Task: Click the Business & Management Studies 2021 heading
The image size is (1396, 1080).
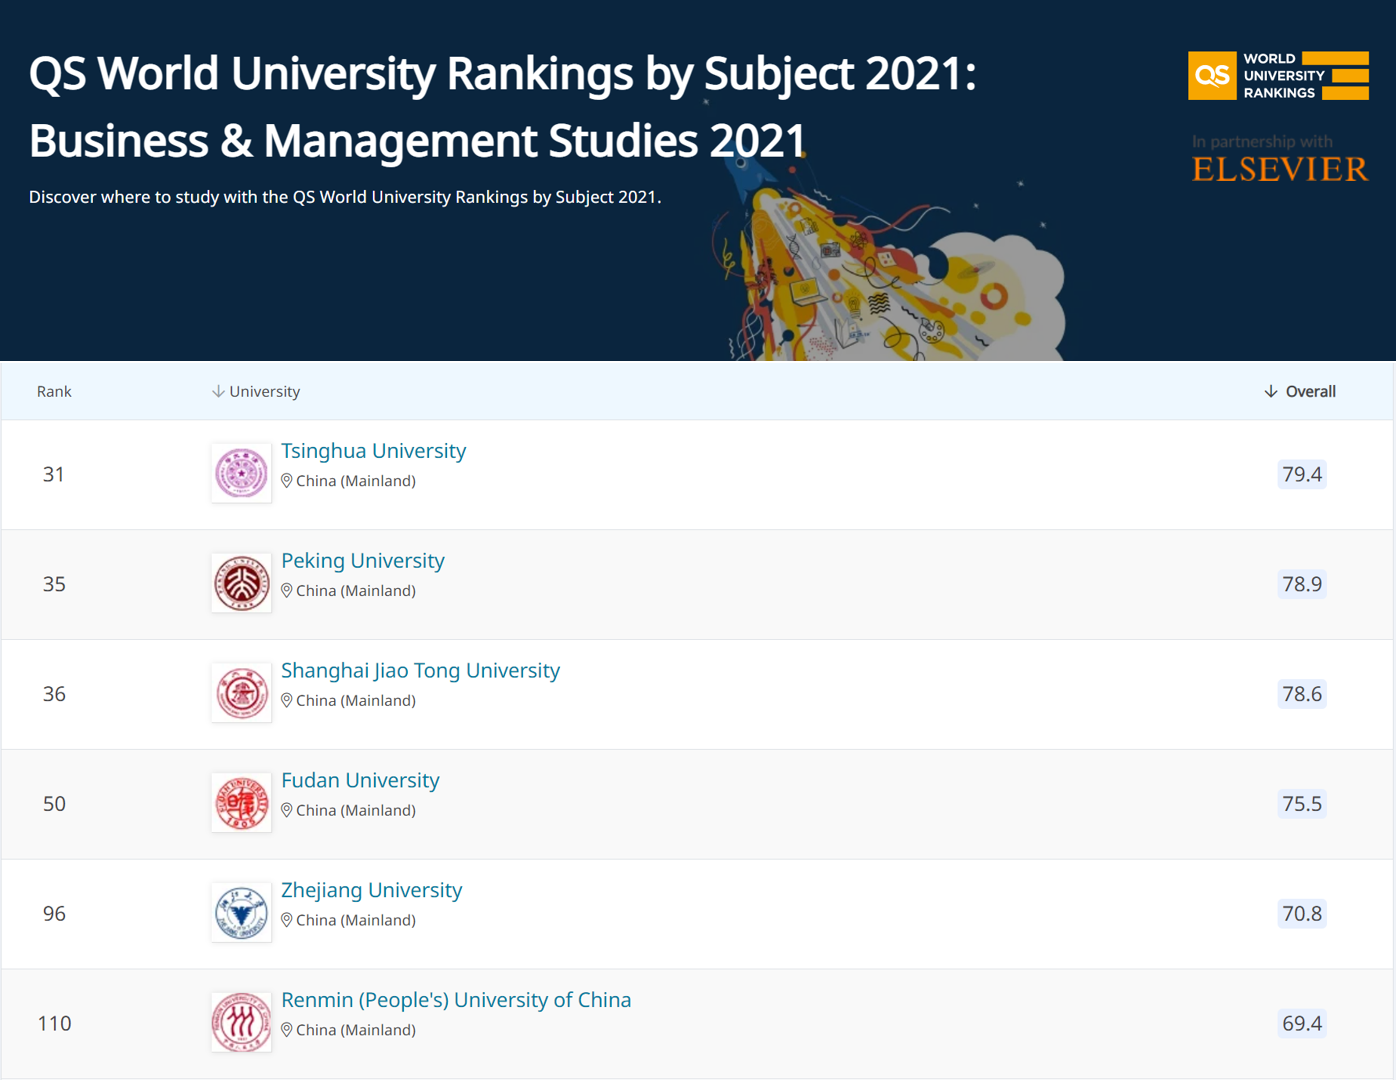Action: [x=417, y=141]
